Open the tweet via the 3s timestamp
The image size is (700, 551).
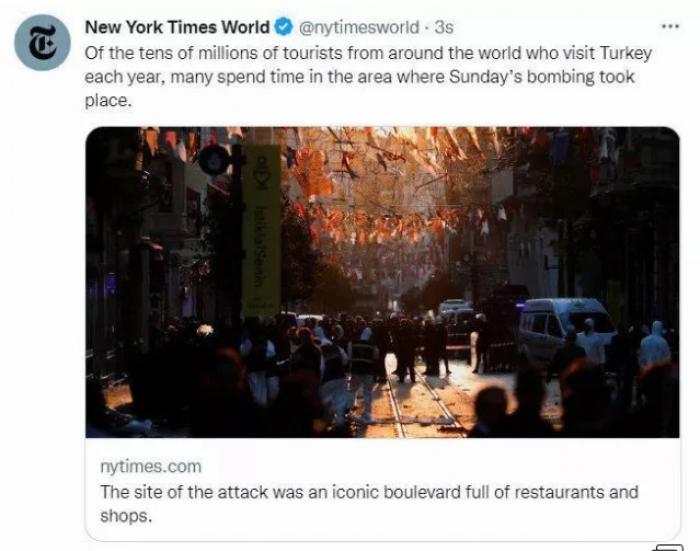[444, 27]
